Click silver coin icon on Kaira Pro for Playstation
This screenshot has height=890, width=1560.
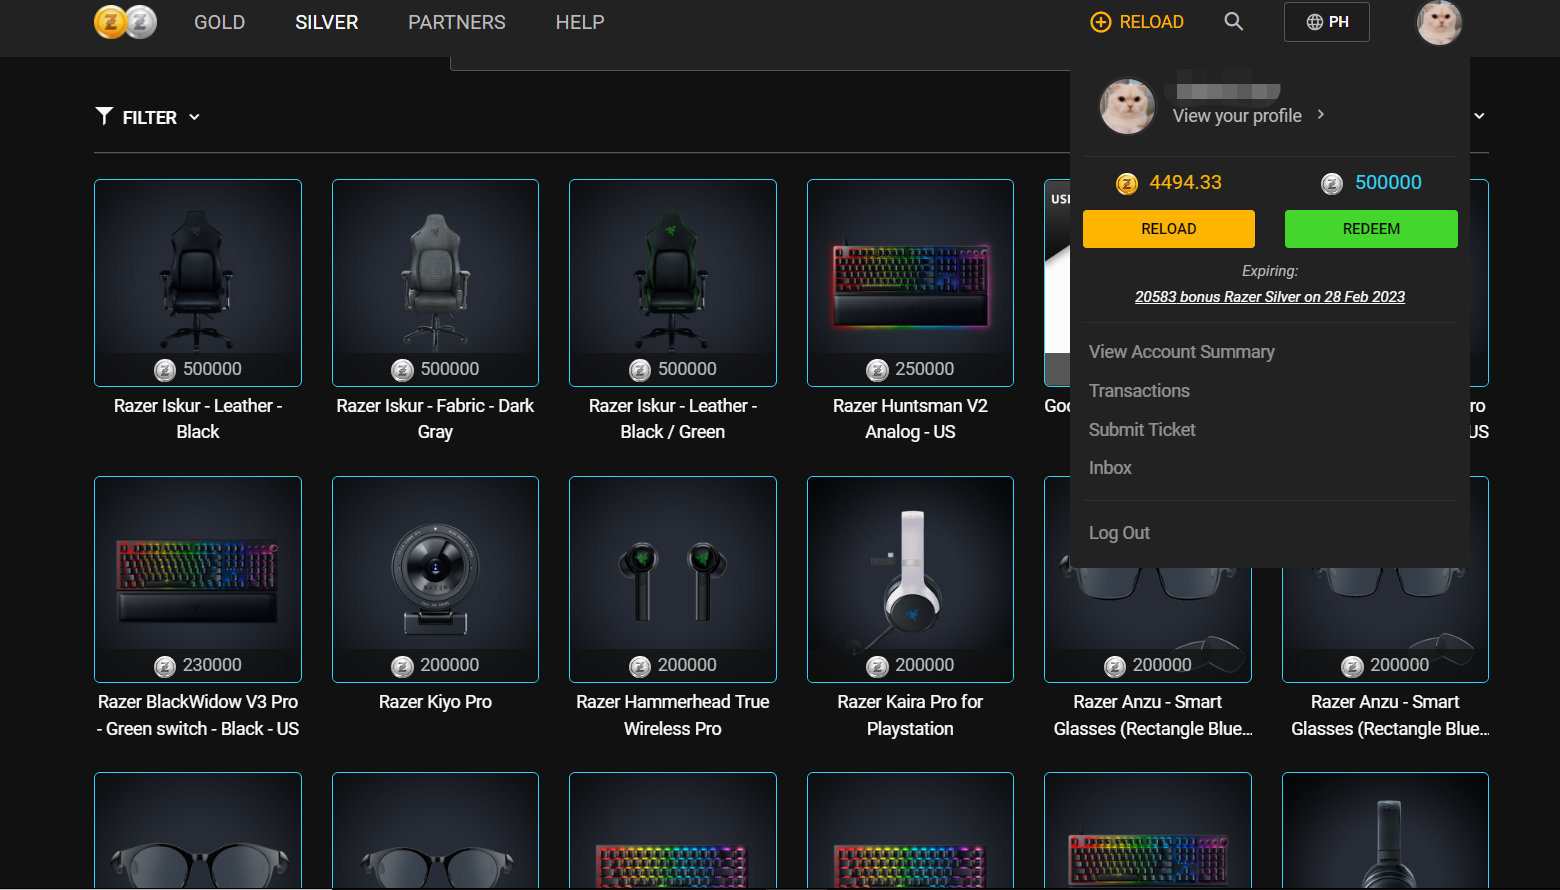877,666
